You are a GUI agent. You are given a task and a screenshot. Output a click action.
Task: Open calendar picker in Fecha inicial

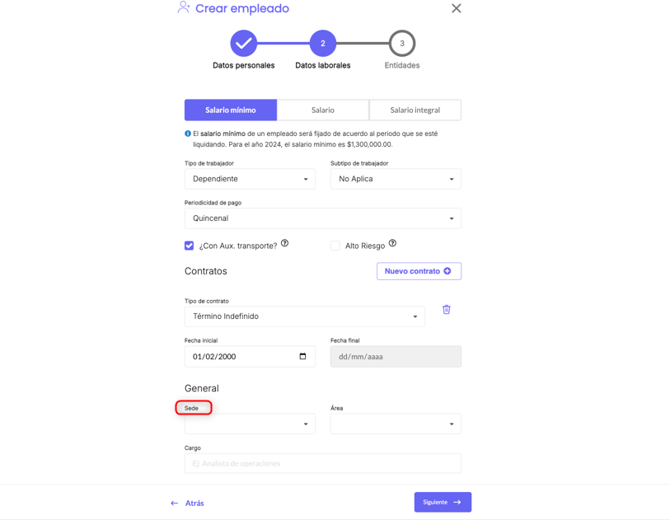pyautogui.click(x=303, y=356)
